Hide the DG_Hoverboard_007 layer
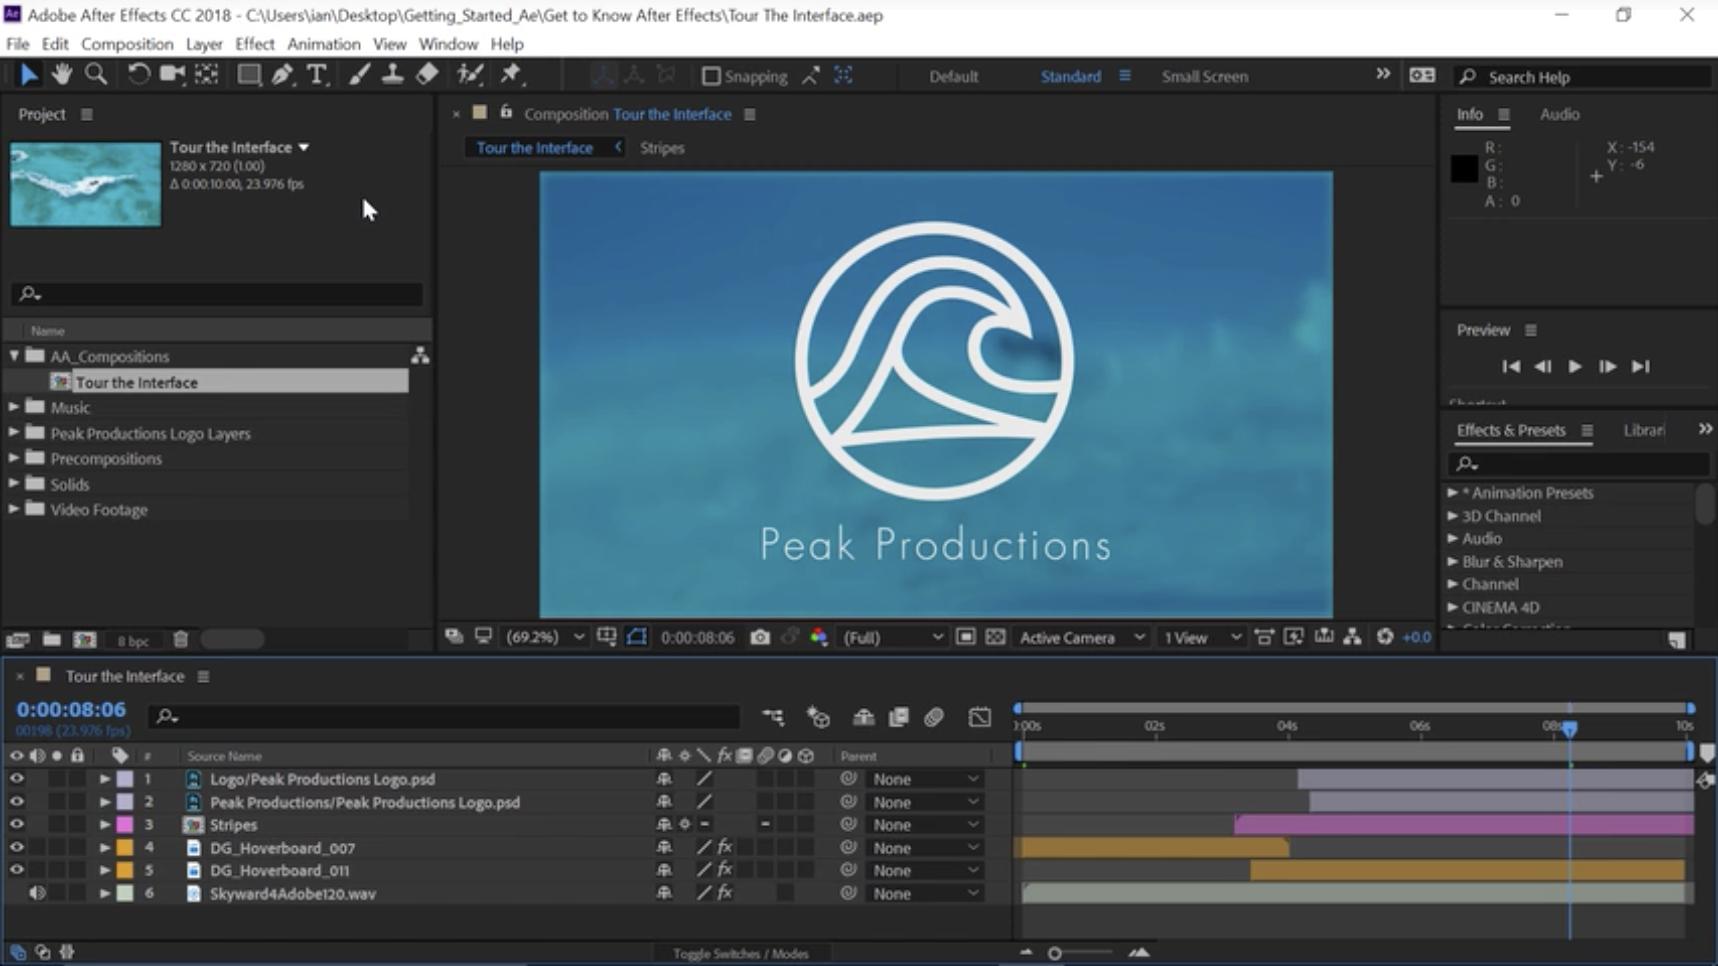The image size is (1718, 966). coord(16,848)
